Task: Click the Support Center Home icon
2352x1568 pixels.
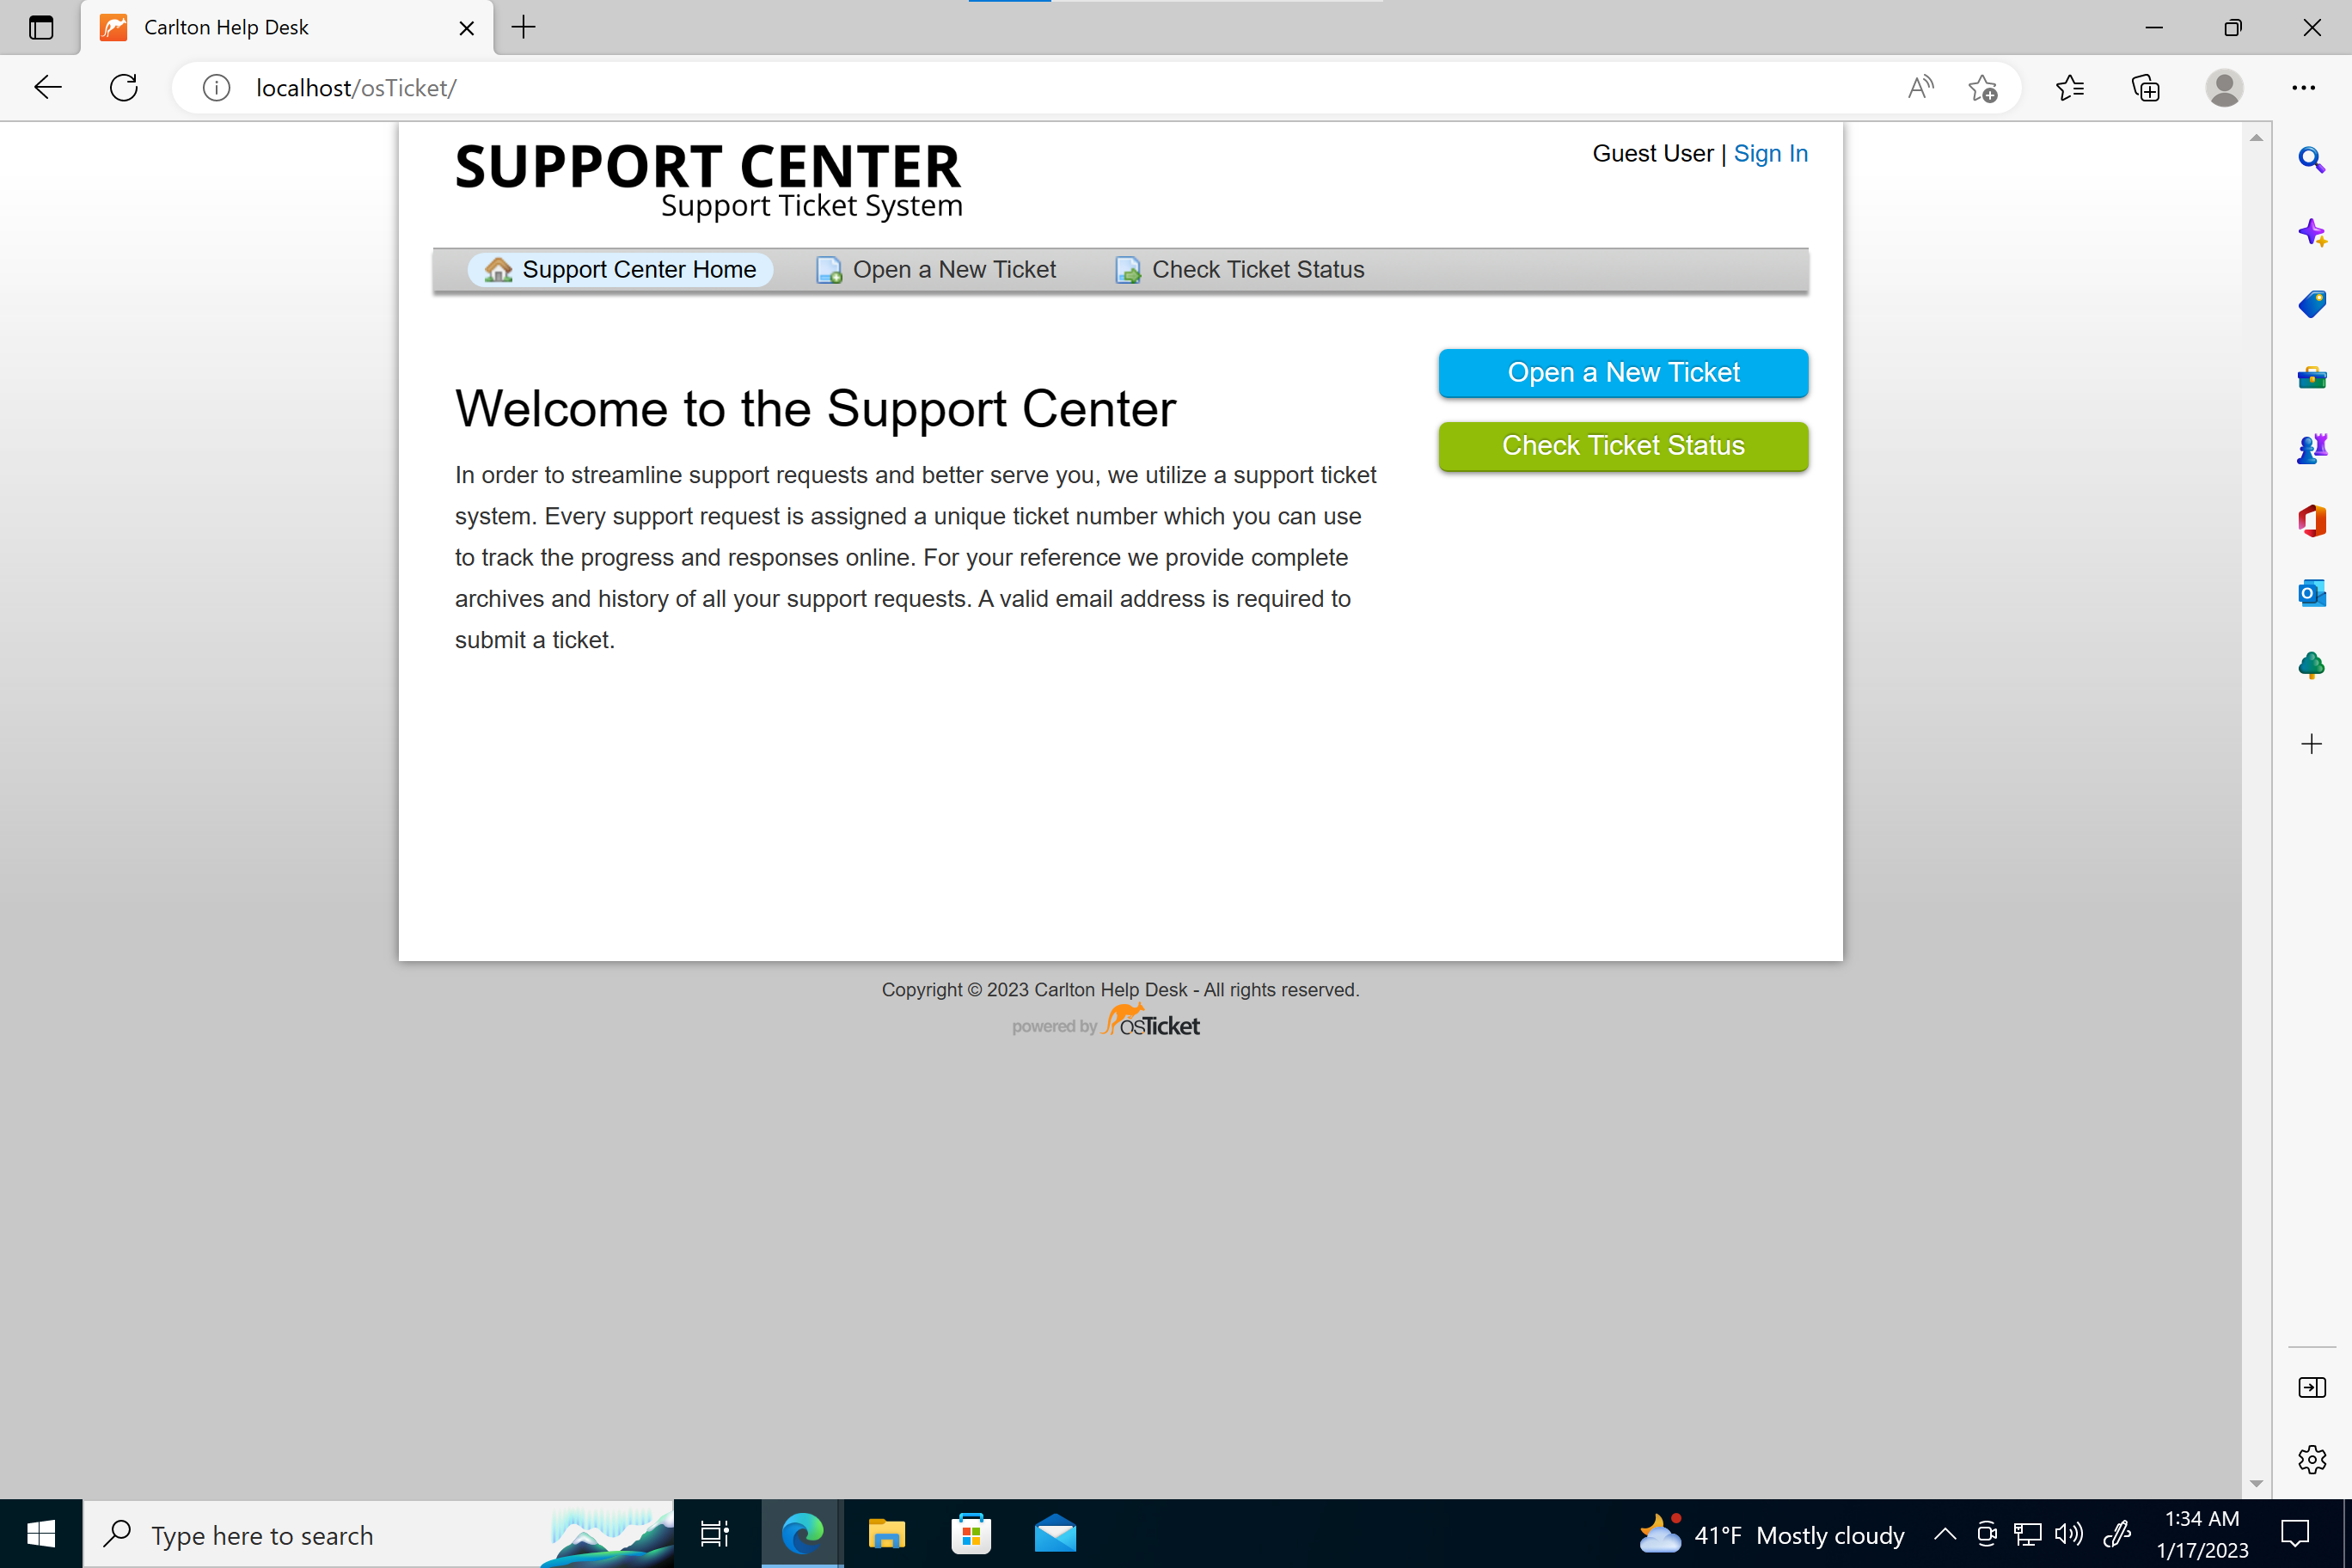Action: pyautogui.click(x=497, y=270)
